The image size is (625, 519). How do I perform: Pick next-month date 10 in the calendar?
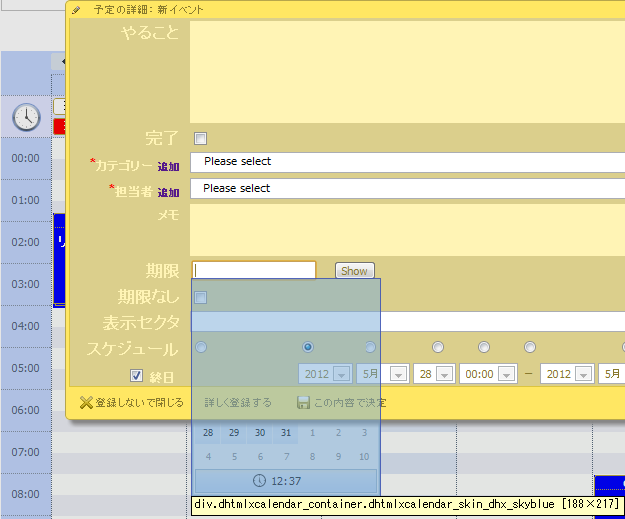[x=364, y=456]
